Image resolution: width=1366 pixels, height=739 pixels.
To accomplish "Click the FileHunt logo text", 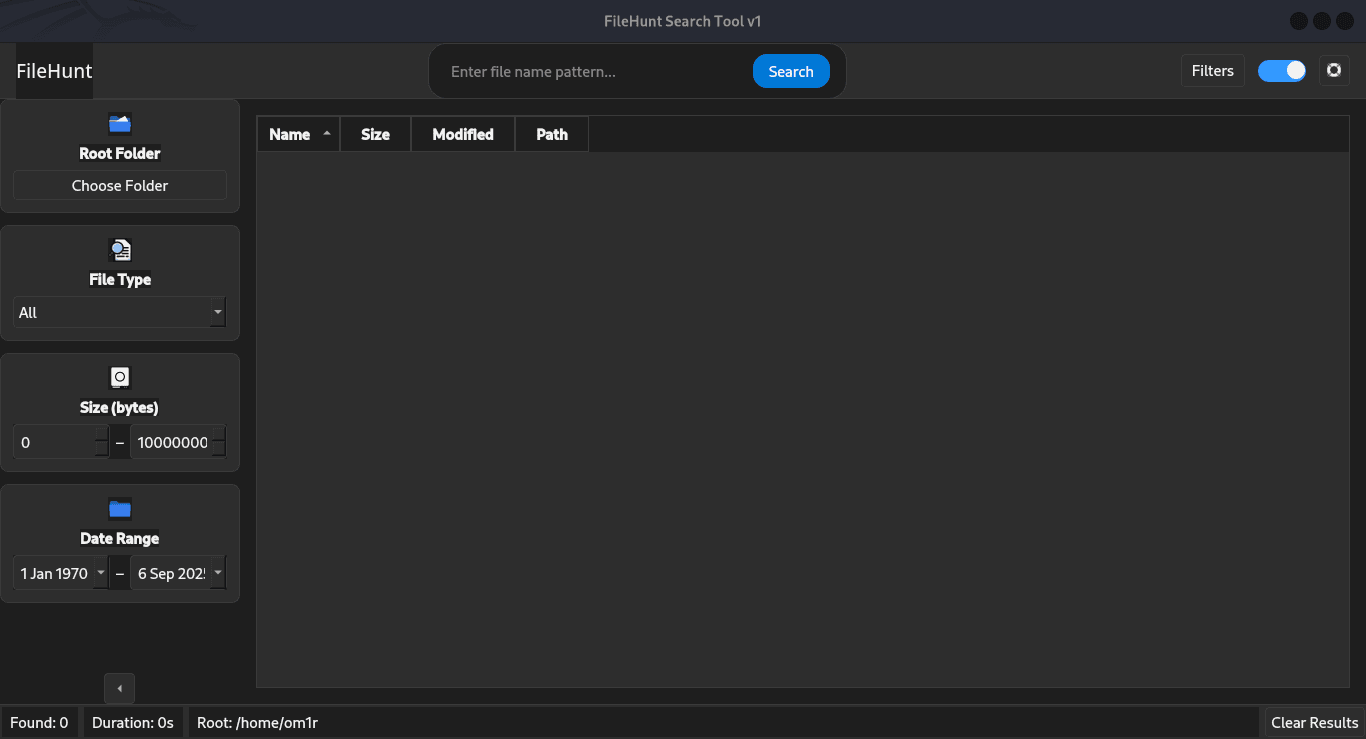I will (54, 71).
